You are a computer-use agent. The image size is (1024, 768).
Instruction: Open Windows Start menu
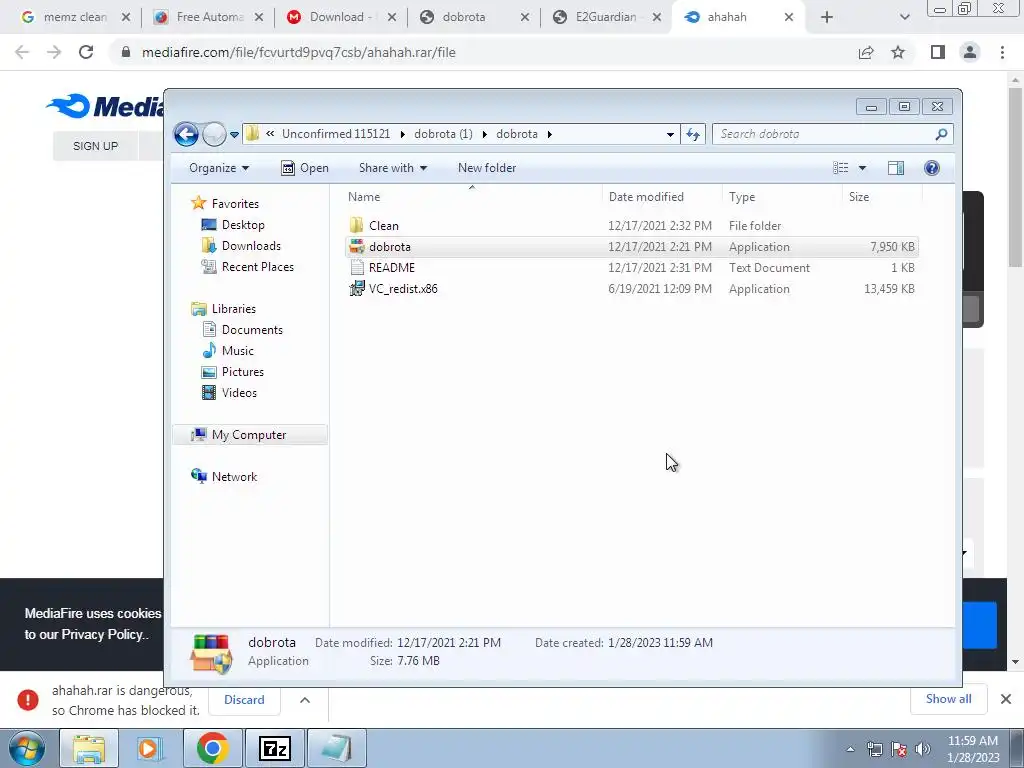[27, 748]
